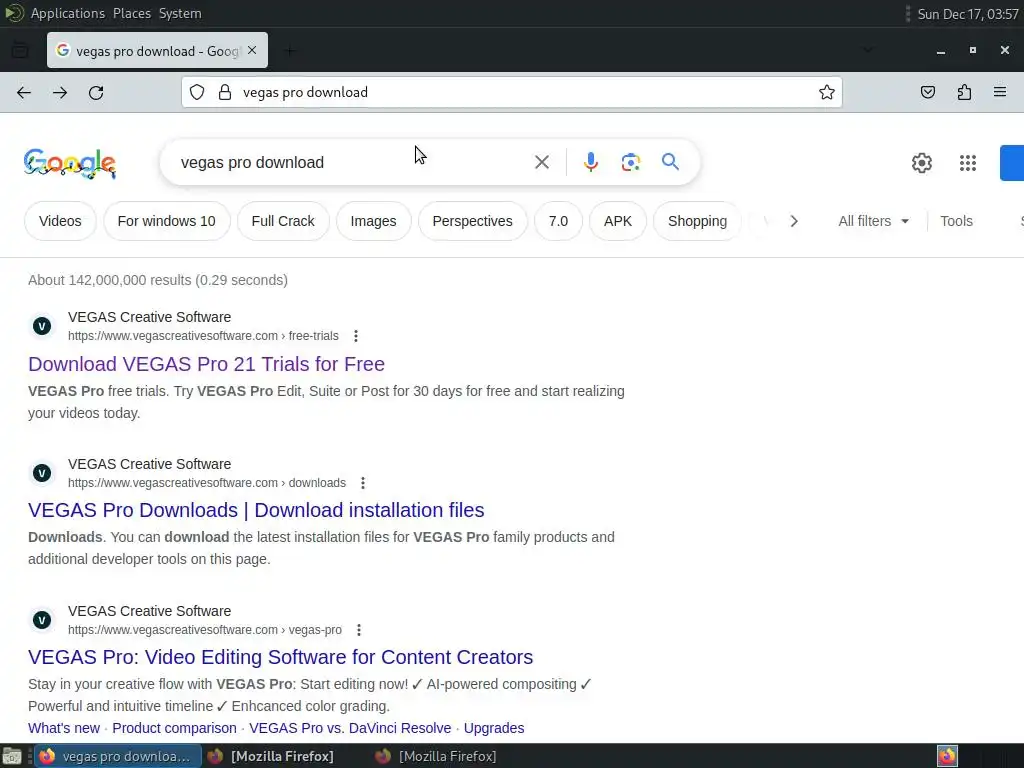Screen dimensions: 1024x768
Task: Select the Perspectives filter chip
Action: [x=472, y=221]
